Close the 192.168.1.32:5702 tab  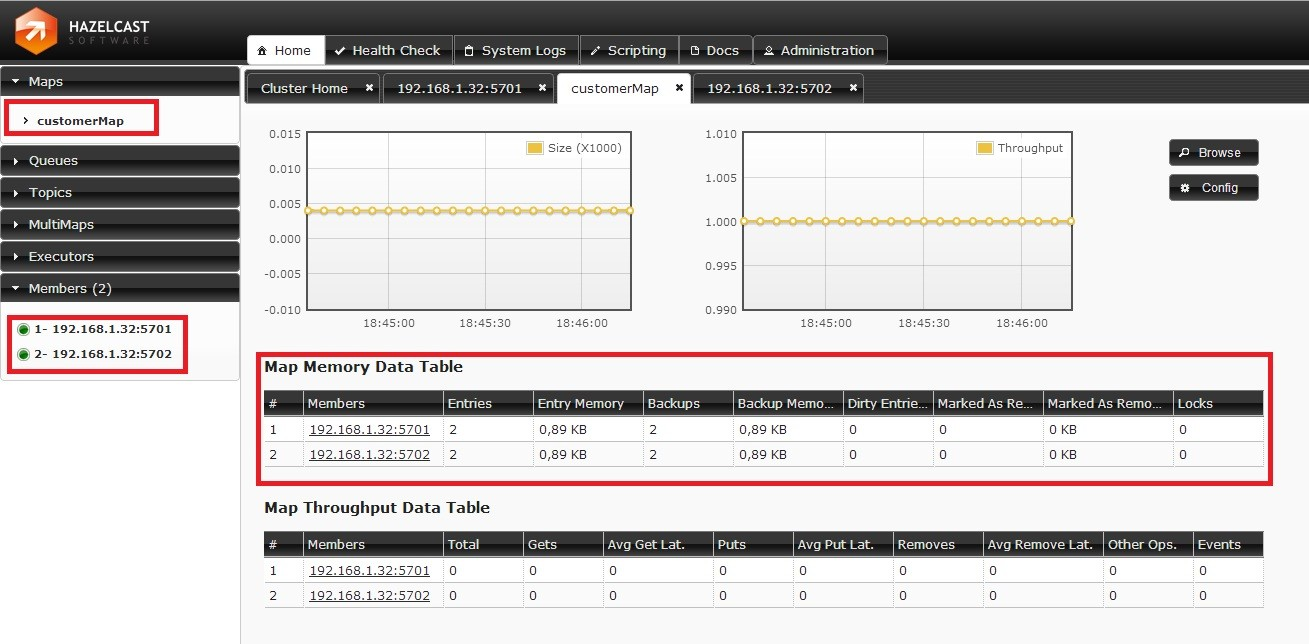[x=853, y=88]
